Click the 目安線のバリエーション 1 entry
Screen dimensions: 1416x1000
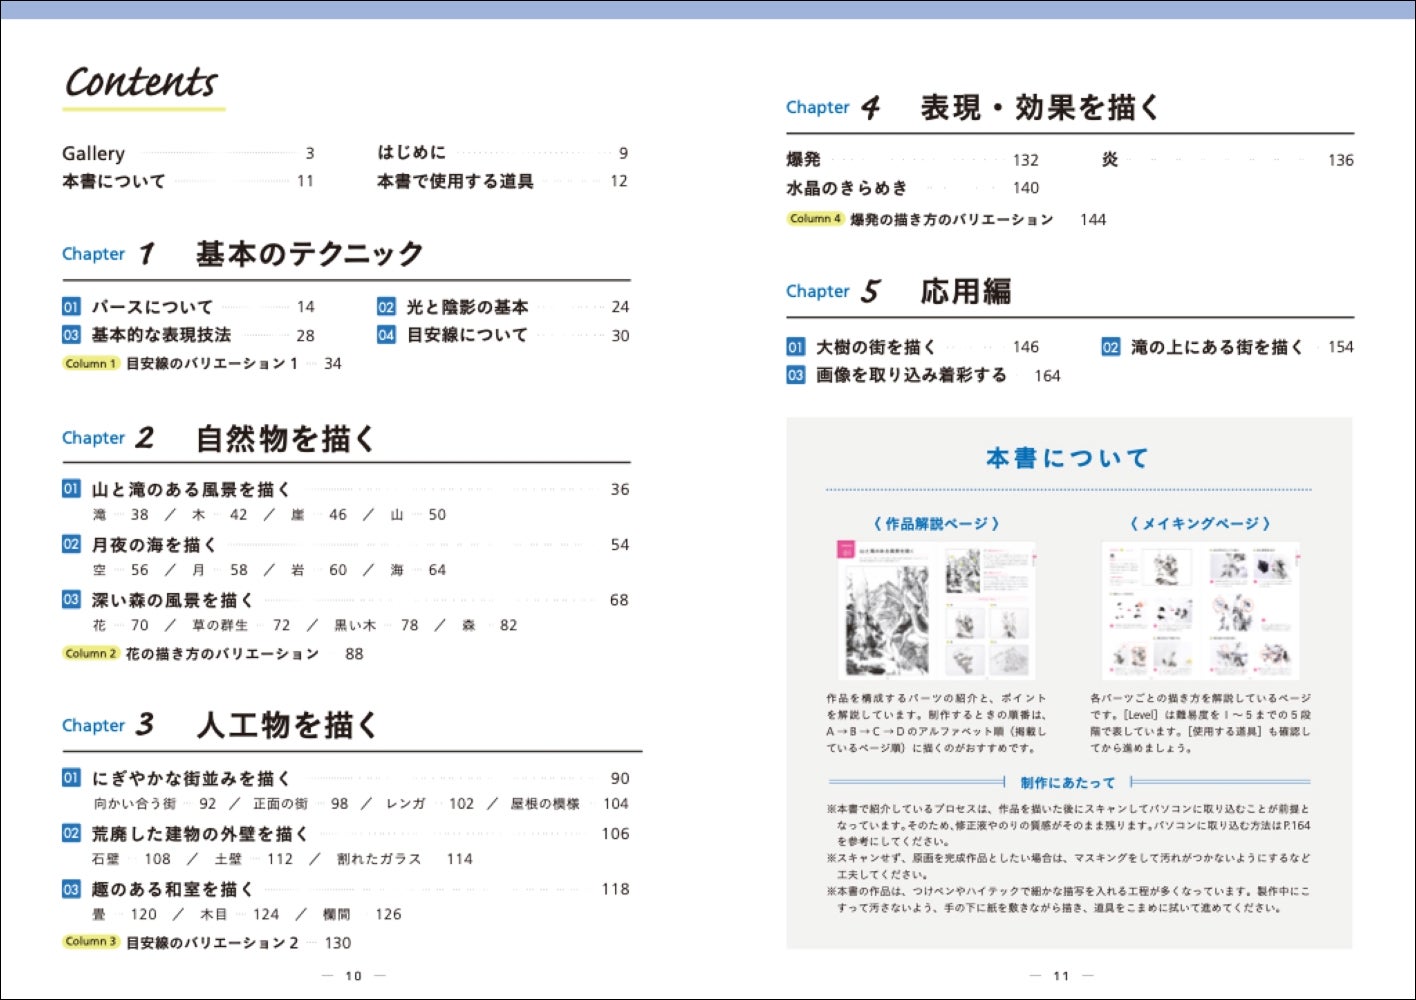233,364
